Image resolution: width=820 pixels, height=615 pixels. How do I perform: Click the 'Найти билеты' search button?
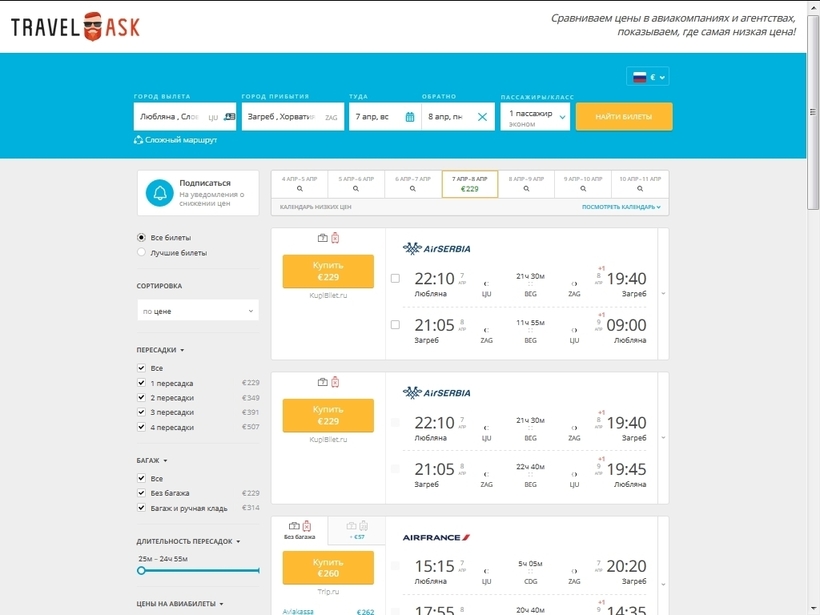pyautogui.click(x=624, y=117)
